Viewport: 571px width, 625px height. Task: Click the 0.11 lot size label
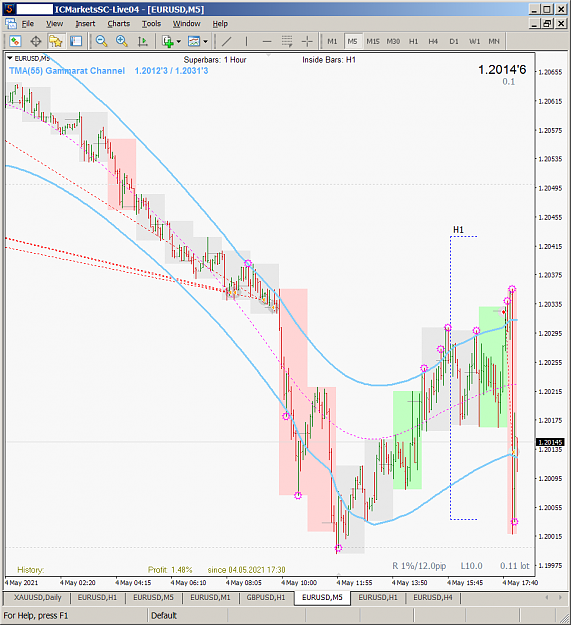click(x=515, y=566)
